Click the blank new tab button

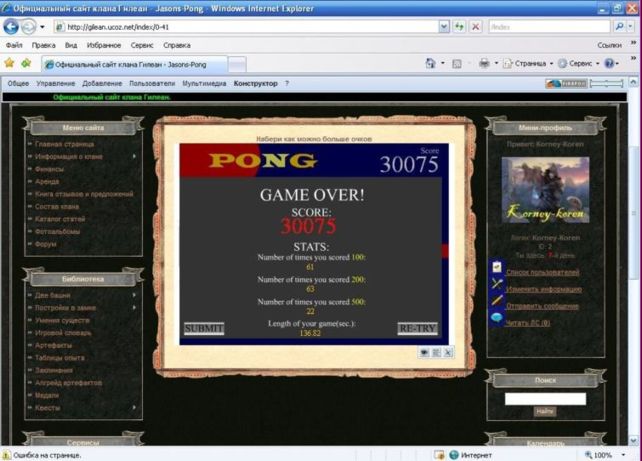click(x=237, y=65)
